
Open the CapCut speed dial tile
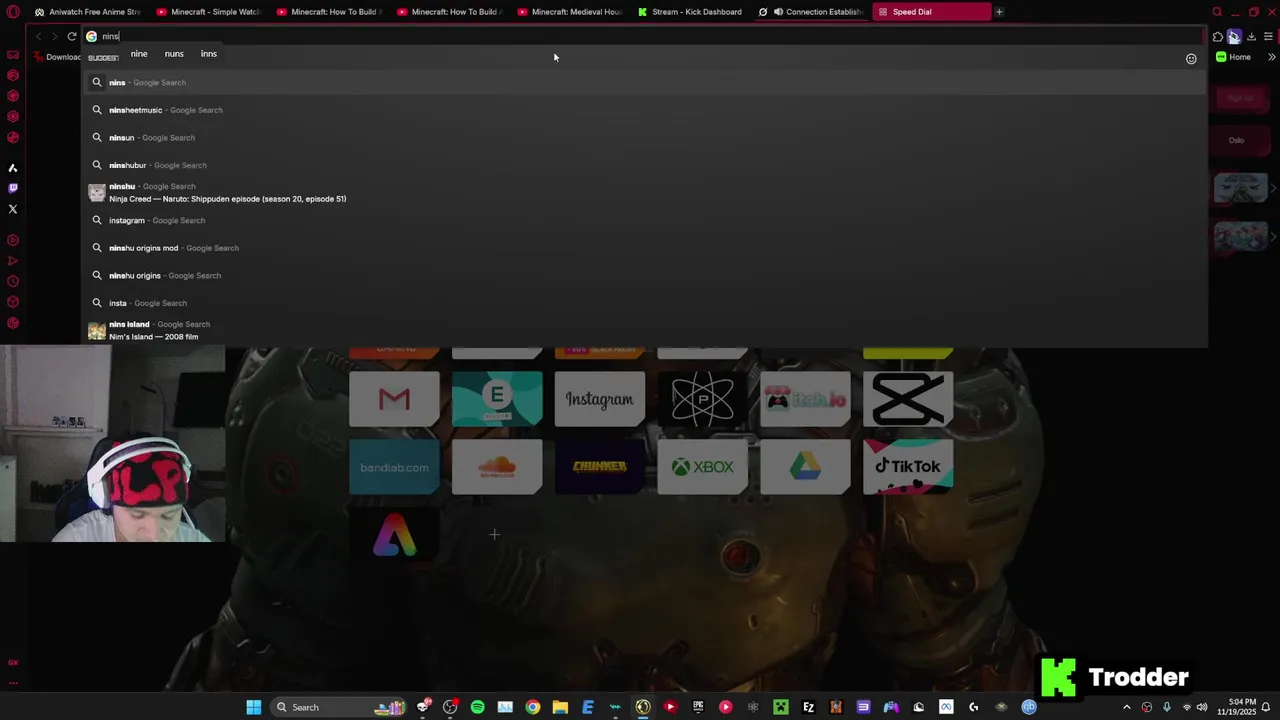click(908, 399)
